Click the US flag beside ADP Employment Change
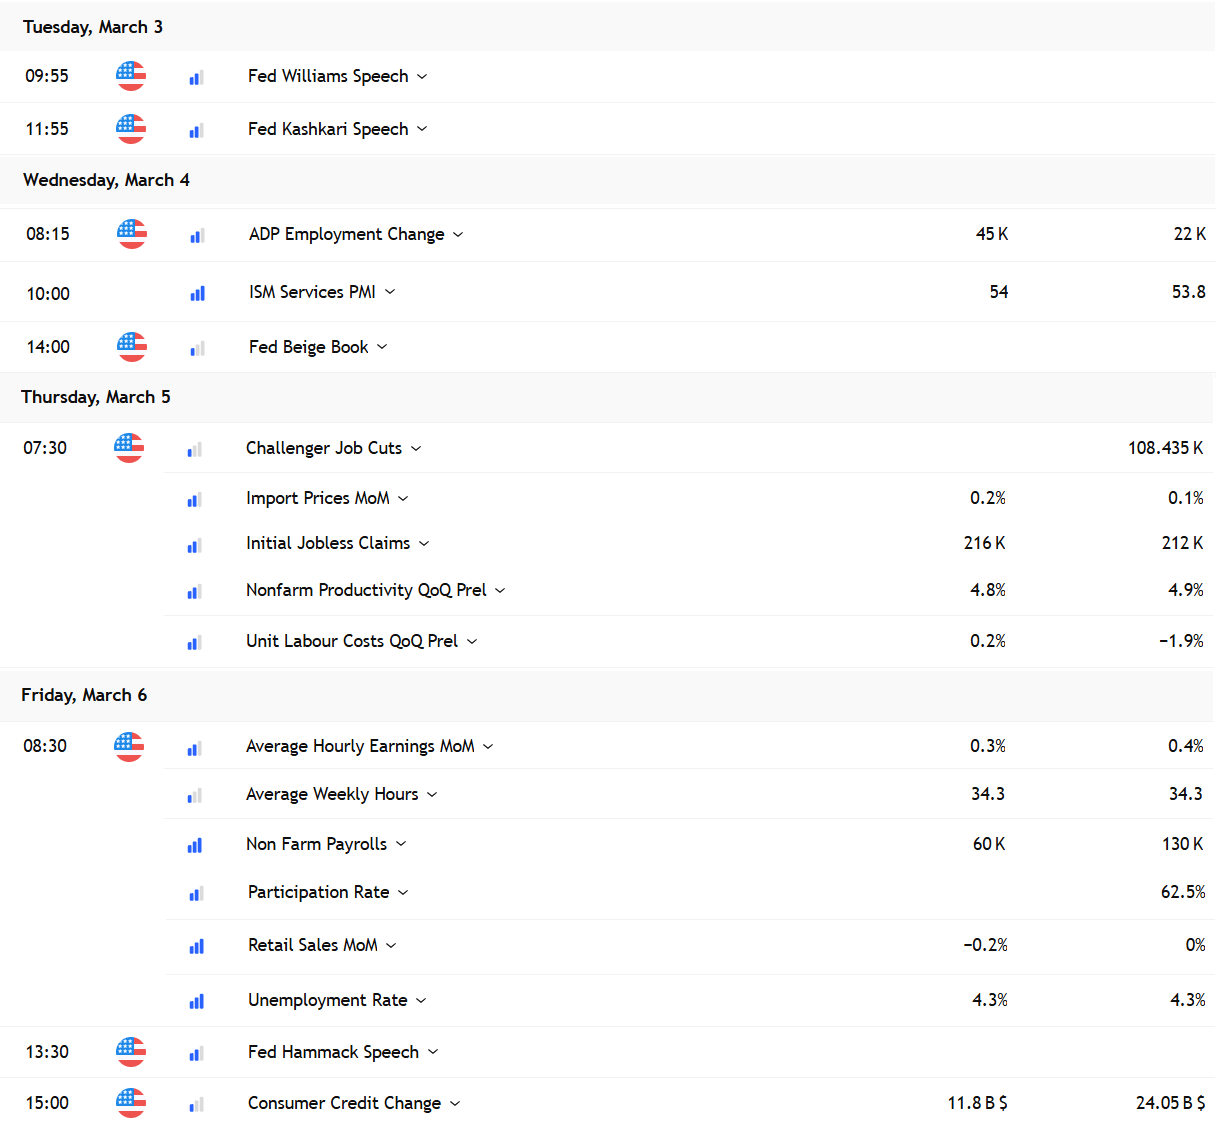 coord(132,234)
